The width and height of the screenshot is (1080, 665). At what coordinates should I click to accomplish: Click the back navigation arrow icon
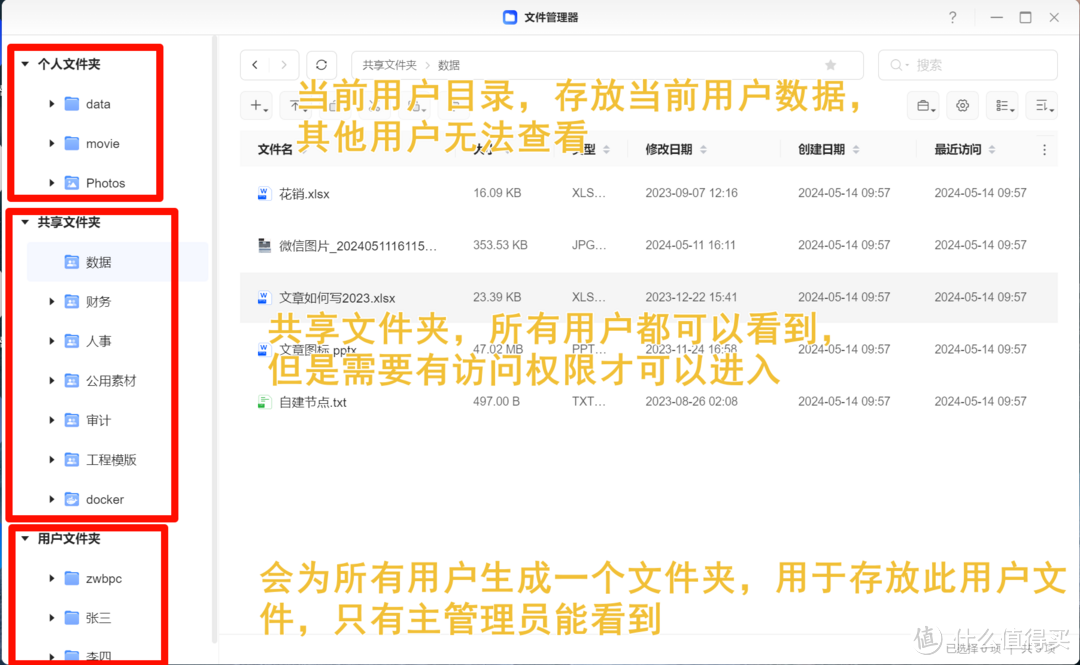tap(255, 64)
